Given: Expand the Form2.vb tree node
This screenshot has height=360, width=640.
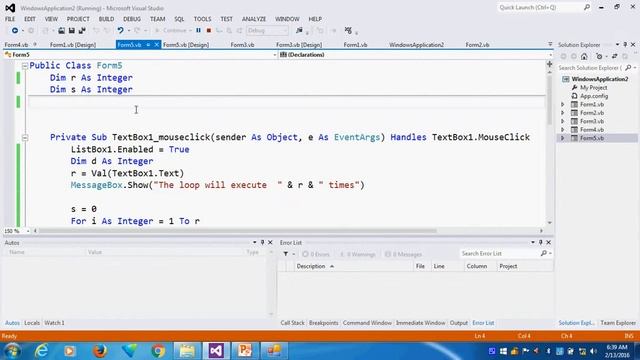Looking at the screenshot, I should (x=563, y=113).
